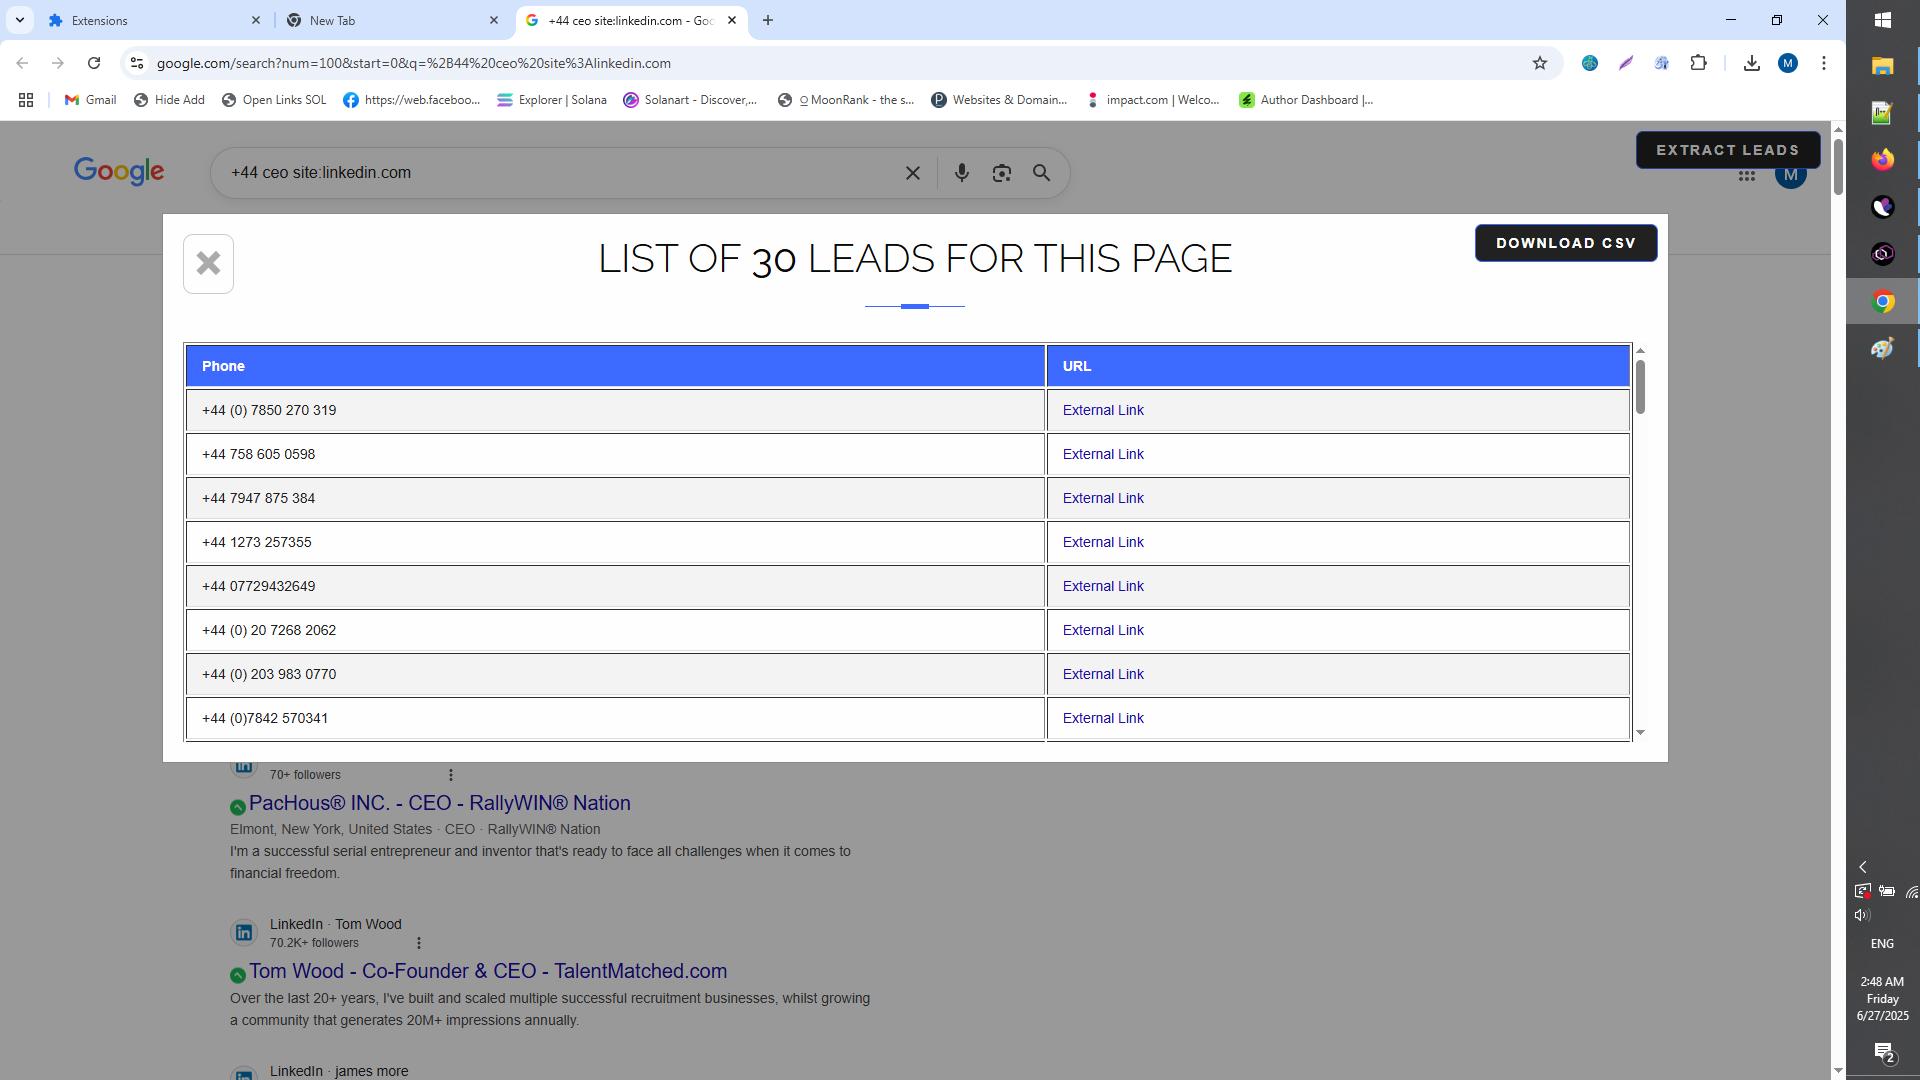
Task: Bookmark this page with star icon
Action: tap(1539, 63)
